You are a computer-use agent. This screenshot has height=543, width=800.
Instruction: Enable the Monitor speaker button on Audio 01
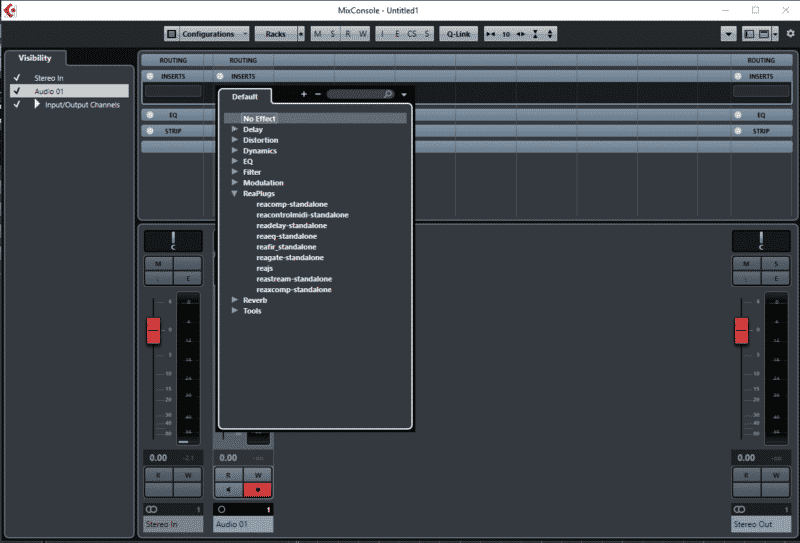tap(228, 490)
